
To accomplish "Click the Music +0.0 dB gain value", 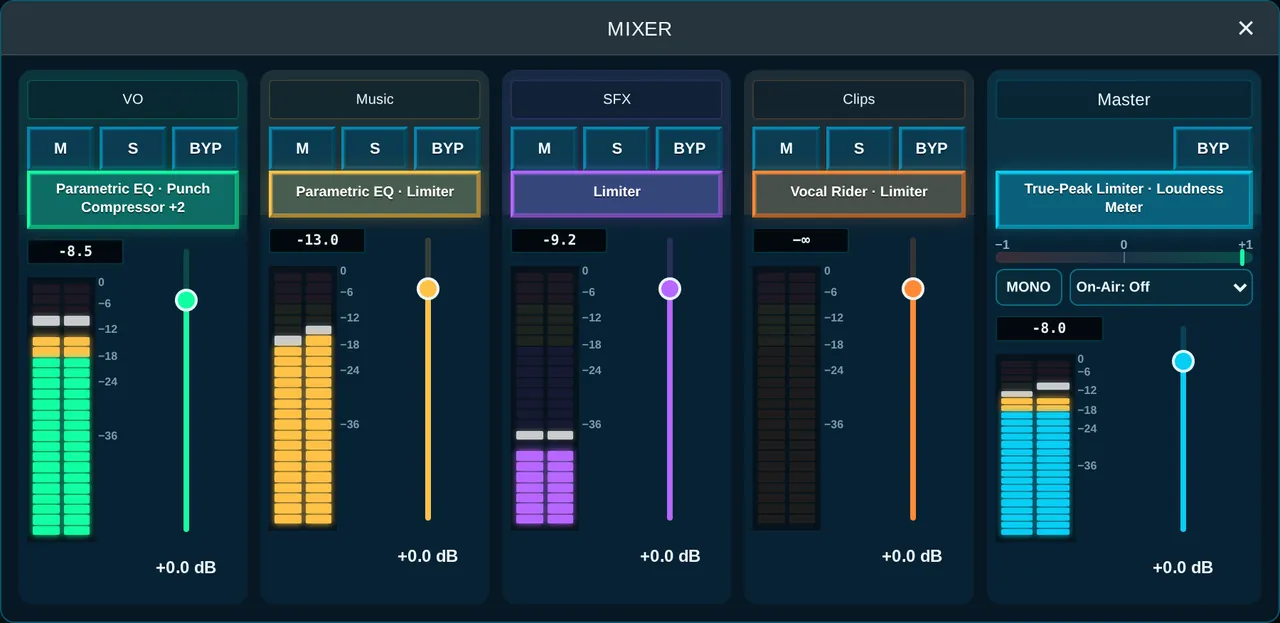I will (x=428, y=557).
